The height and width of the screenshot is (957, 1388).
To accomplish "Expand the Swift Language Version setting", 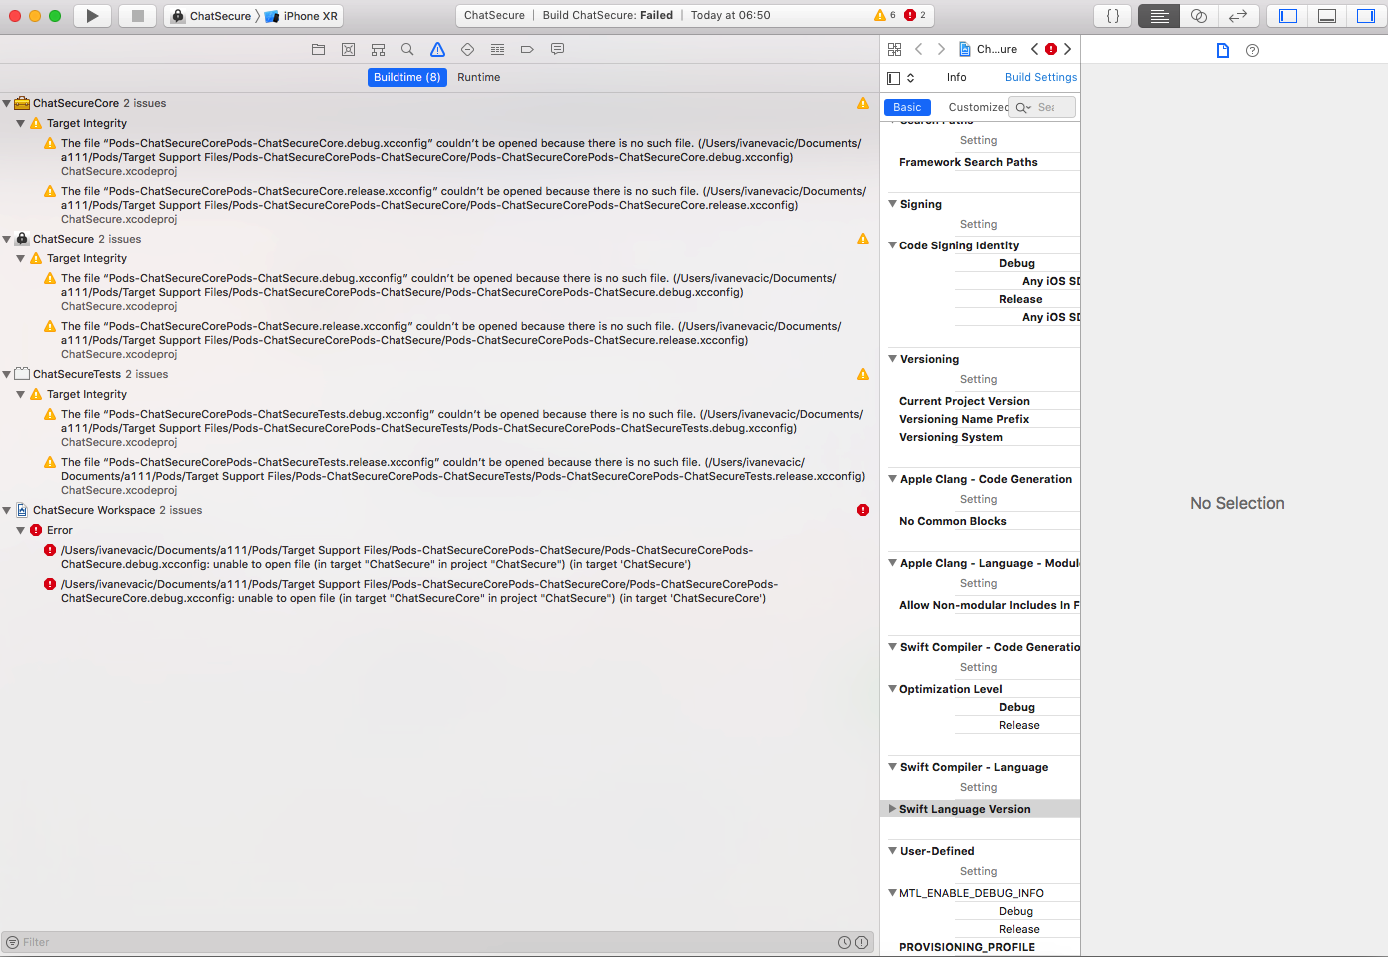I will [892, 808].
